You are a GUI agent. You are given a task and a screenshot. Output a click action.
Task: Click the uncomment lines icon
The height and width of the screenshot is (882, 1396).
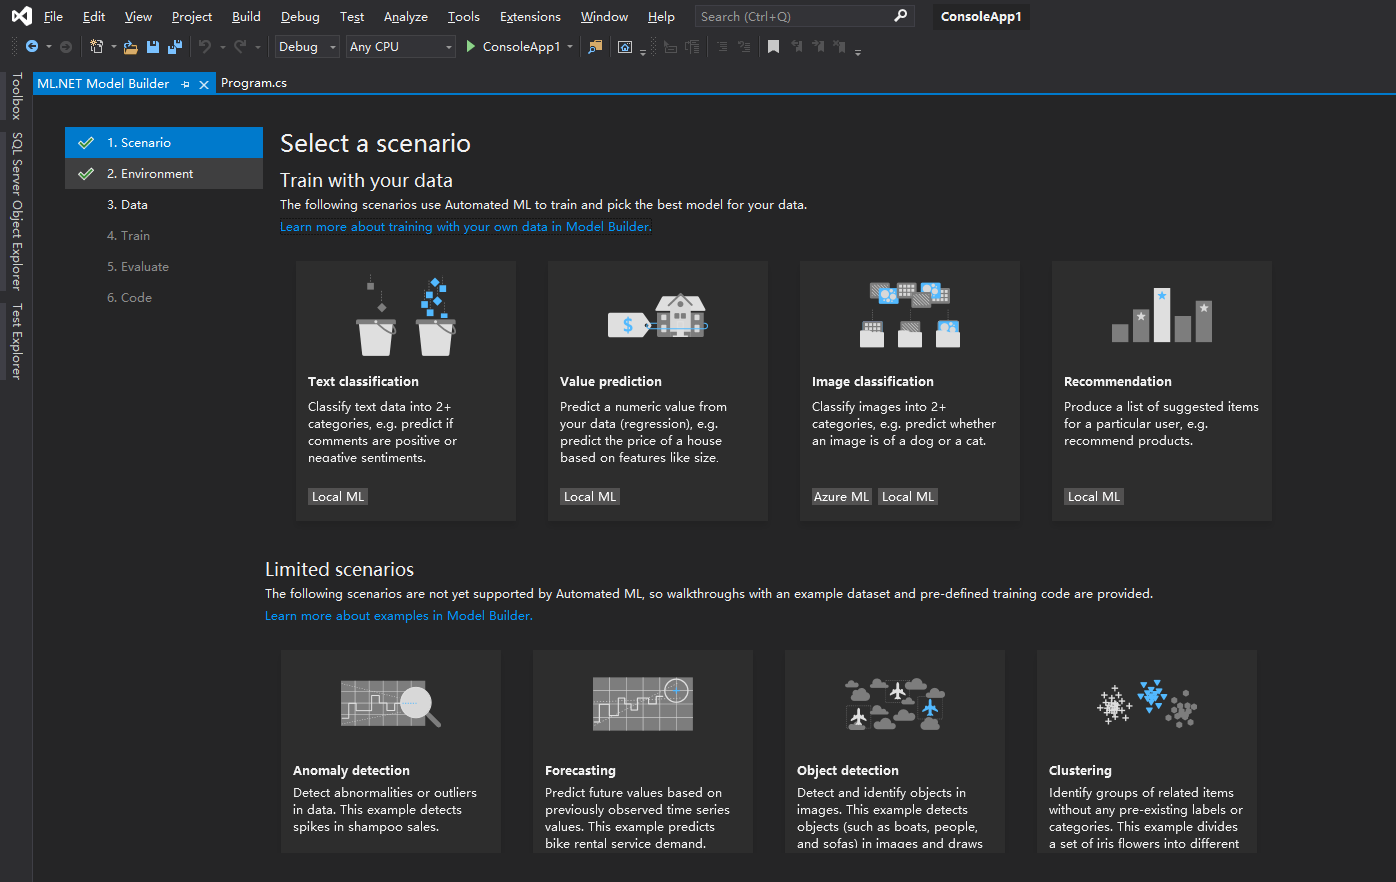tap(744, 46)
